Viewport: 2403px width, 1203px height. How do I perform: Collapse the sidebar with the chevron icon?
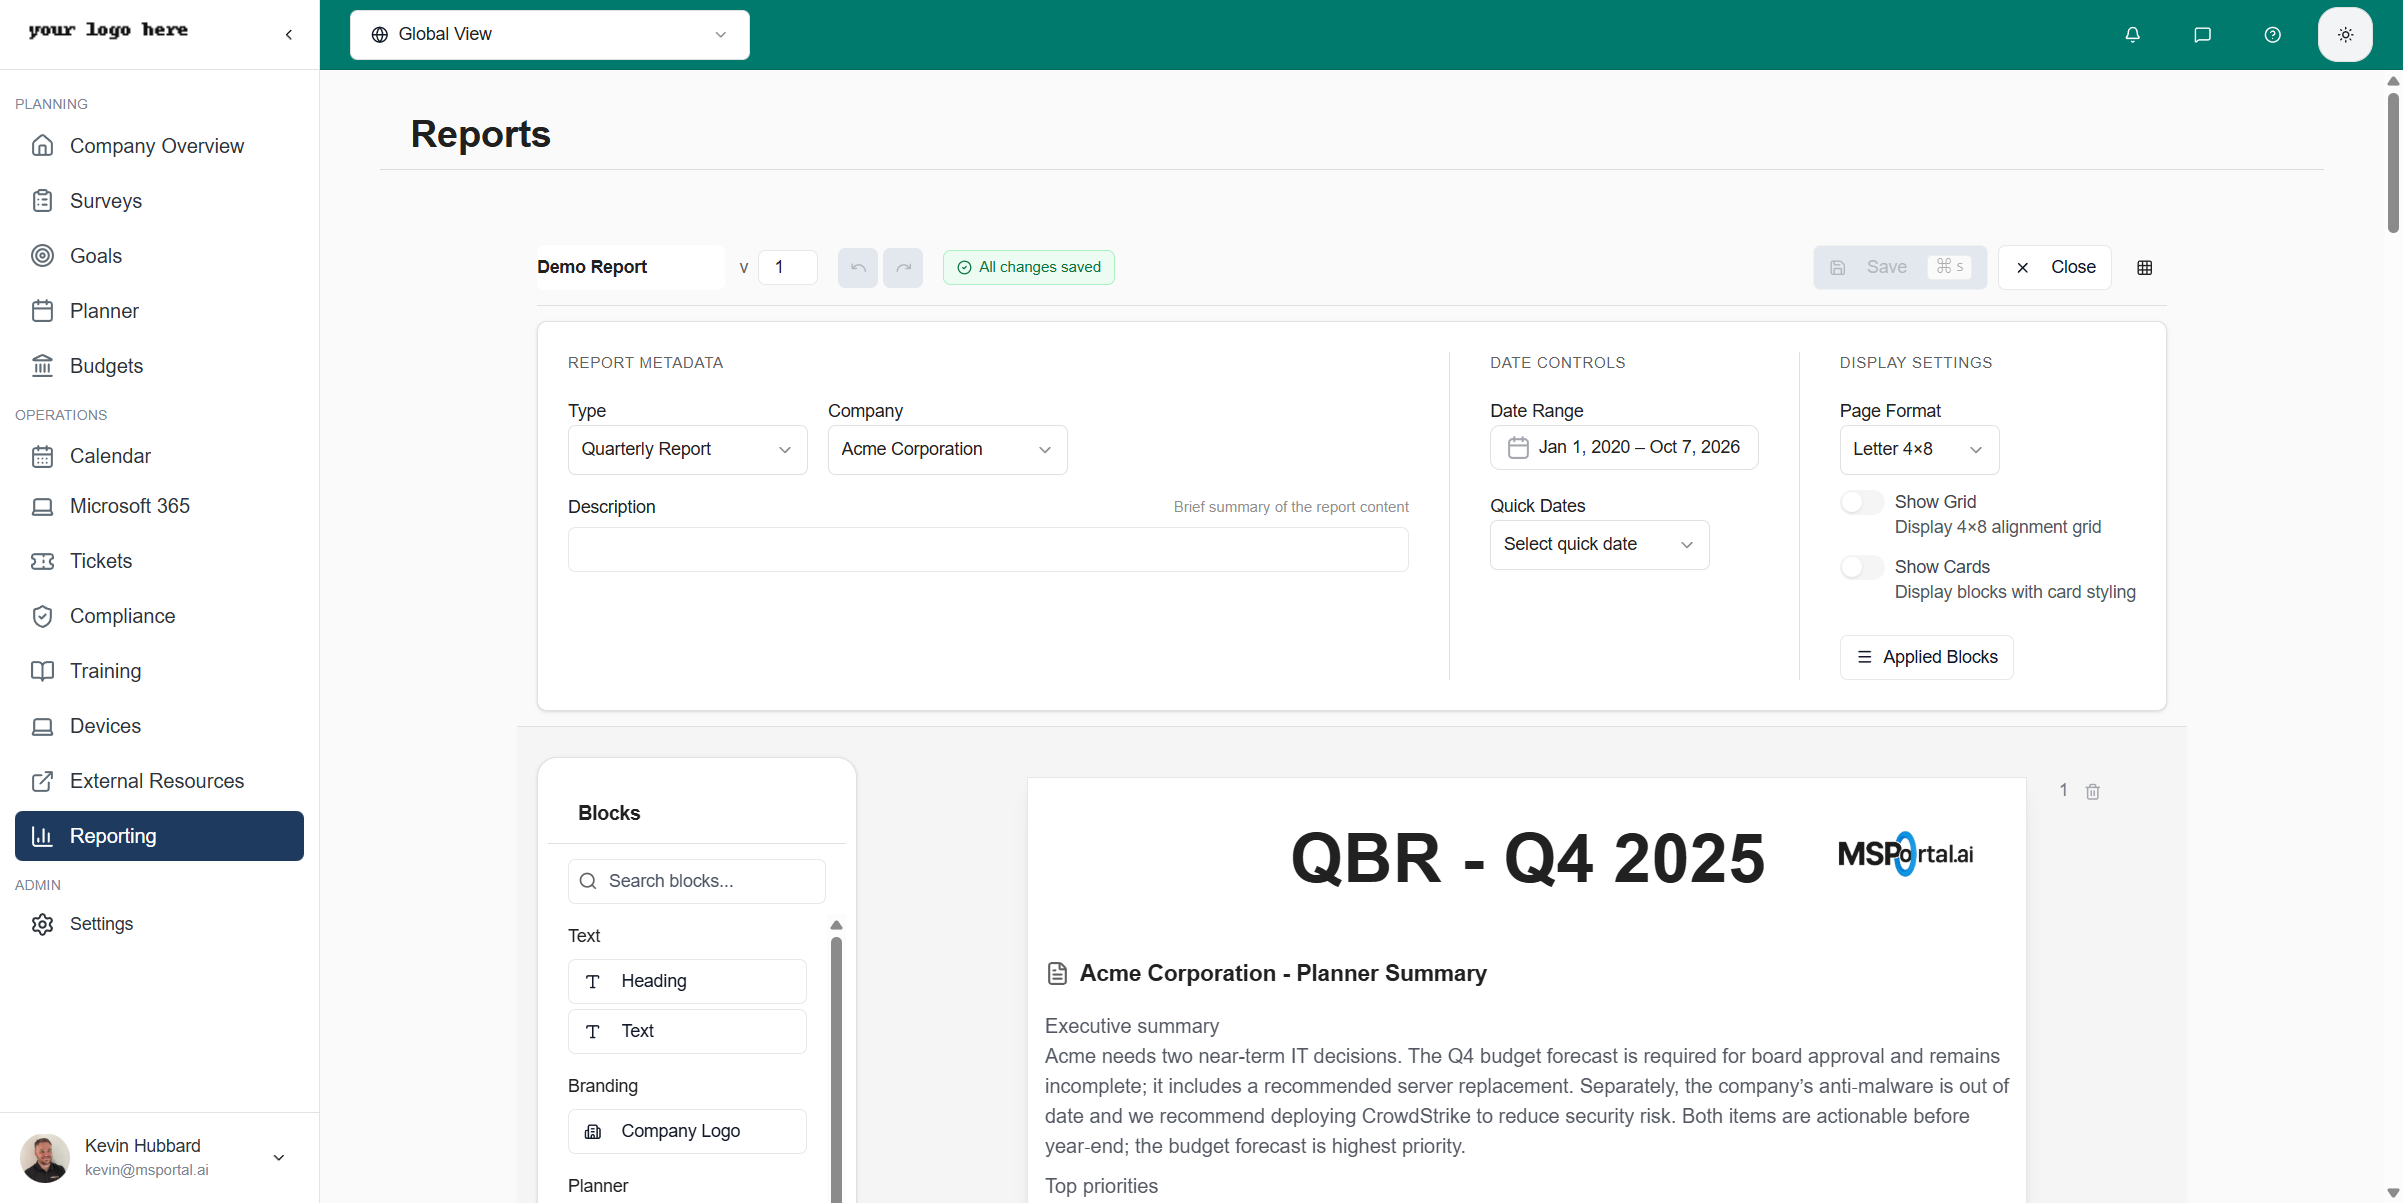point(288,33)
